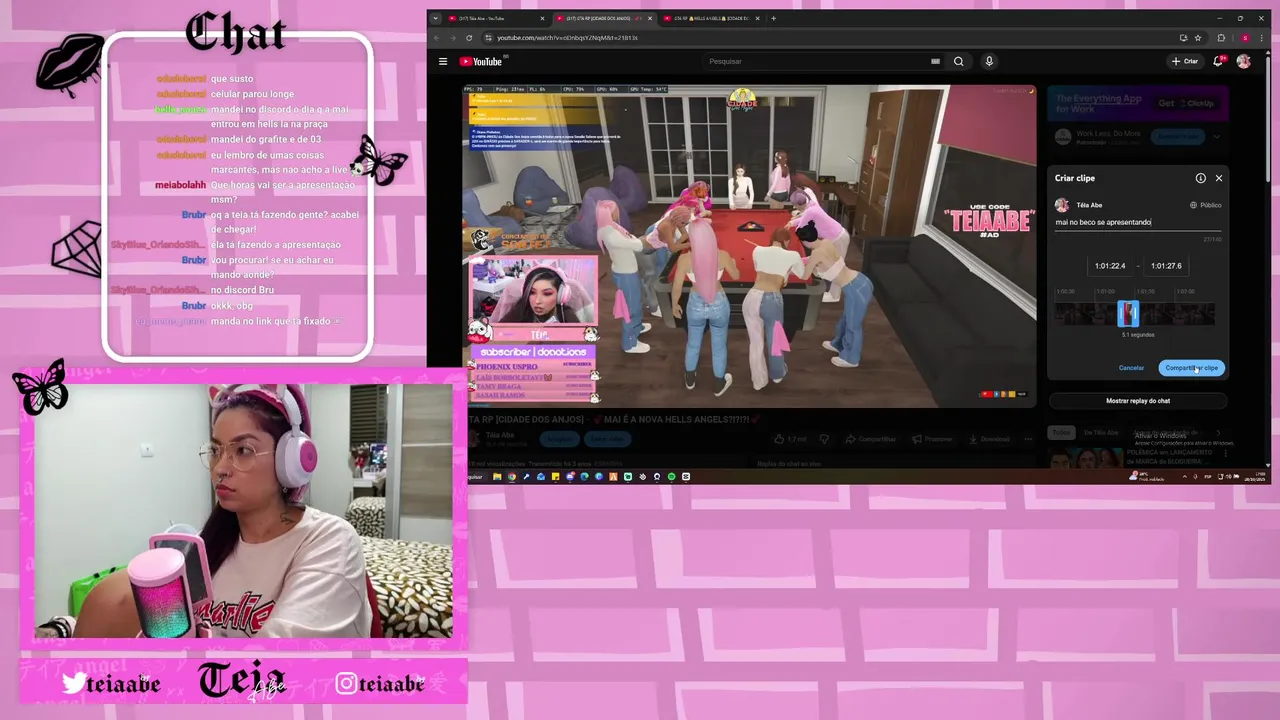Open a new browser tab with plus
Image resolution: width=1280 pixels, height=720 pixels.
[x=773, y=18]
